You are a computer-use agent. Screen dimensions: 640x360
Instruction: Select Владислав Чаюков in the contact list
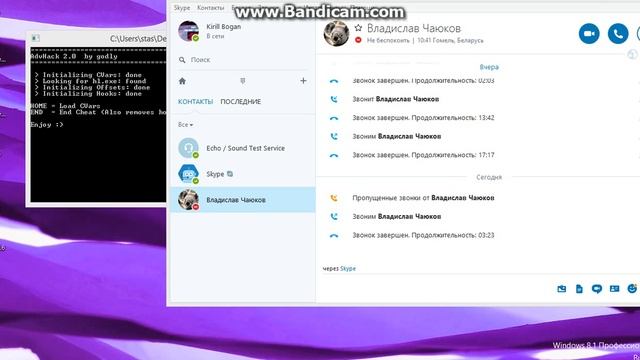tap(242, 200)
